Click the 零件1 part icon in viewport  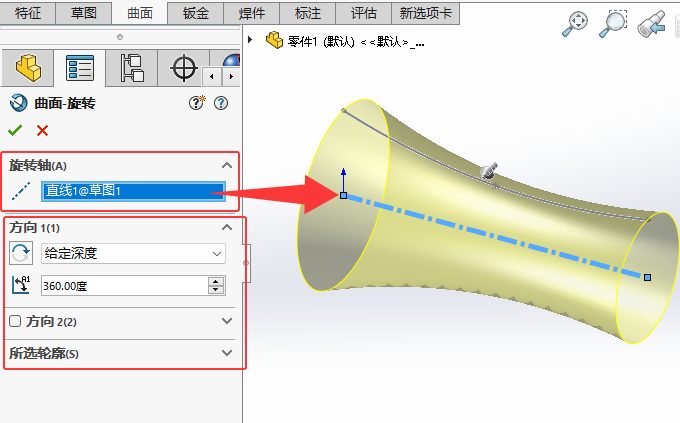[274, 40]
